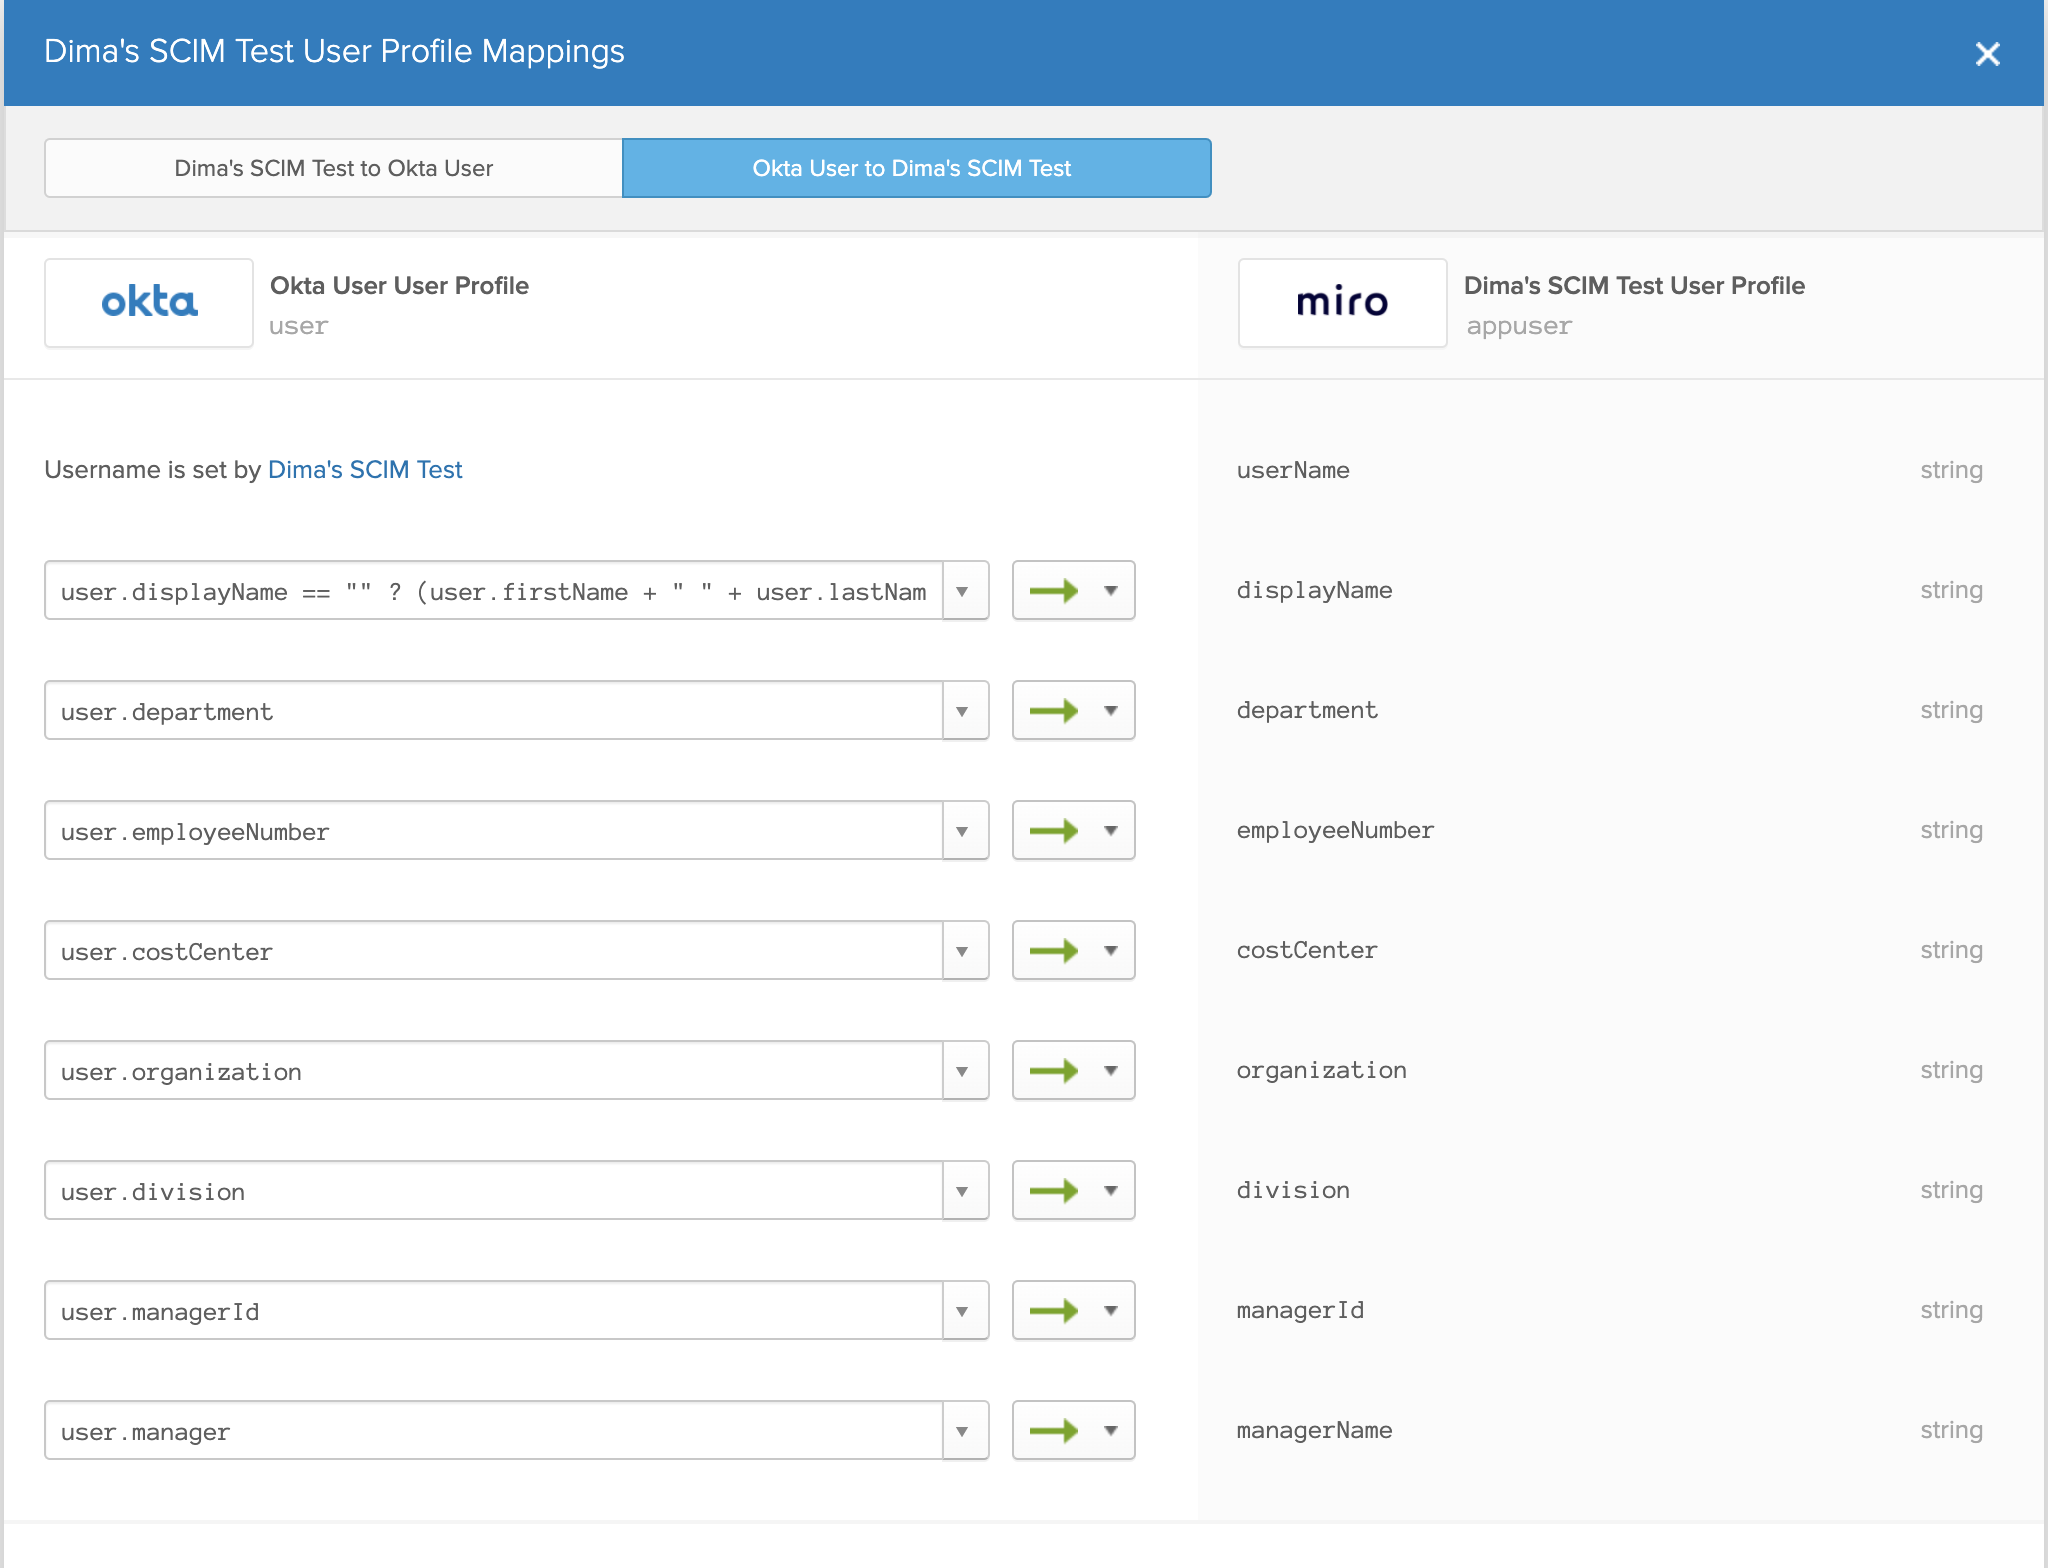The width and height of the screenshot is (2048, 1568).
Task: Click the organization target attribute label
Action: tap(1321, 1070)
